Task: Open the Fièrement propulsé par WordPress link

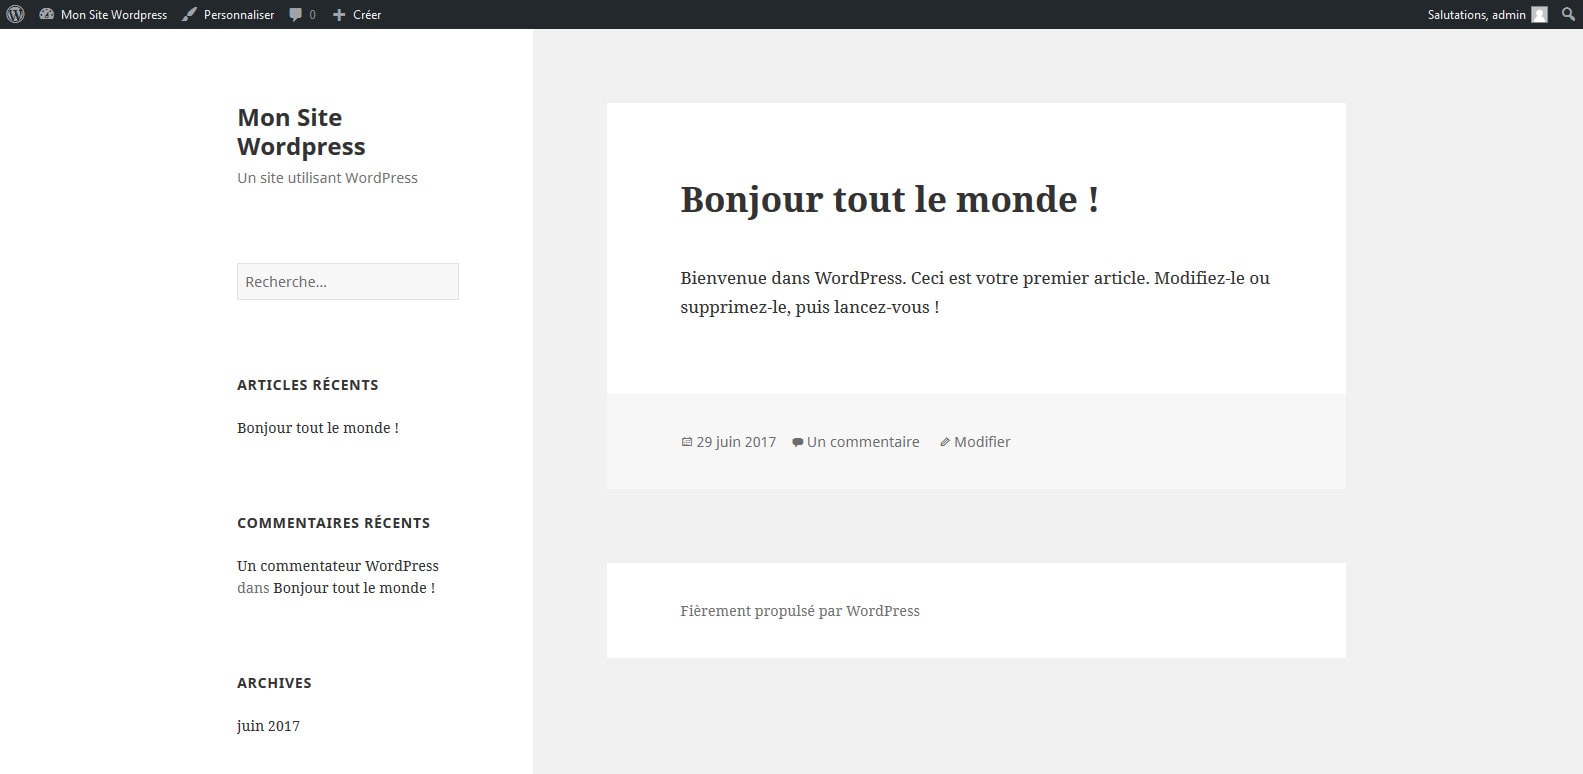Action: pyautogui.click(x=800, y=611)
